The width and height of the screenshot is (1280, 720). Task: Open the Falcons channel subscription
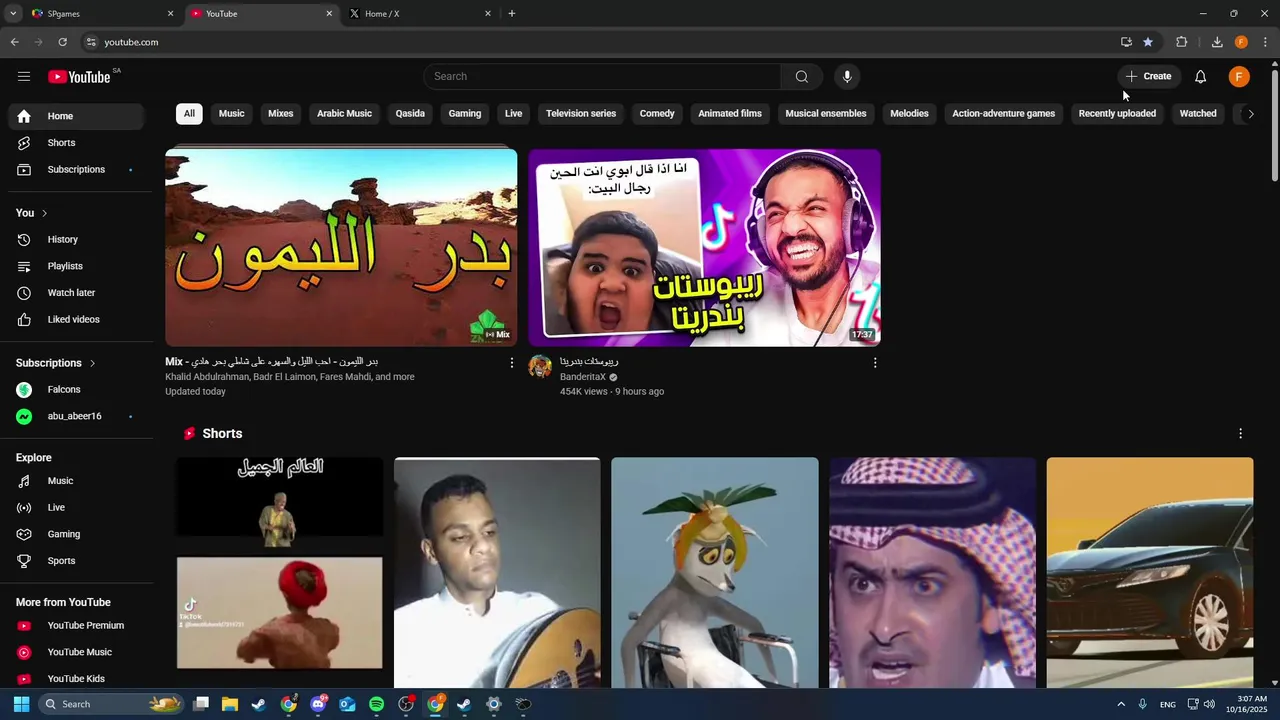(x=76, y=390)
